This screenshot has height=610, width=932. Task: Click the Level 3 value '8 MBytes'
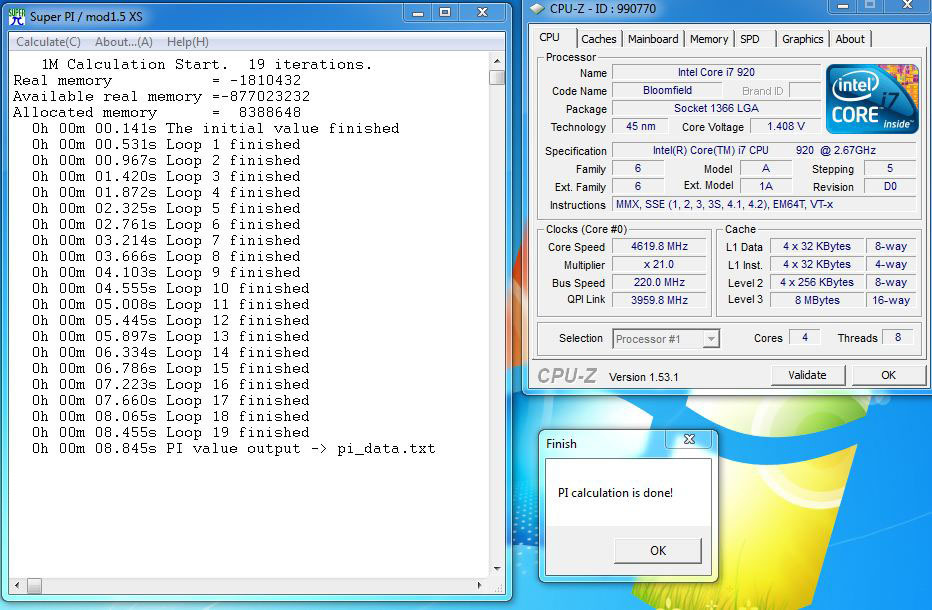click(x=817, y=300)
